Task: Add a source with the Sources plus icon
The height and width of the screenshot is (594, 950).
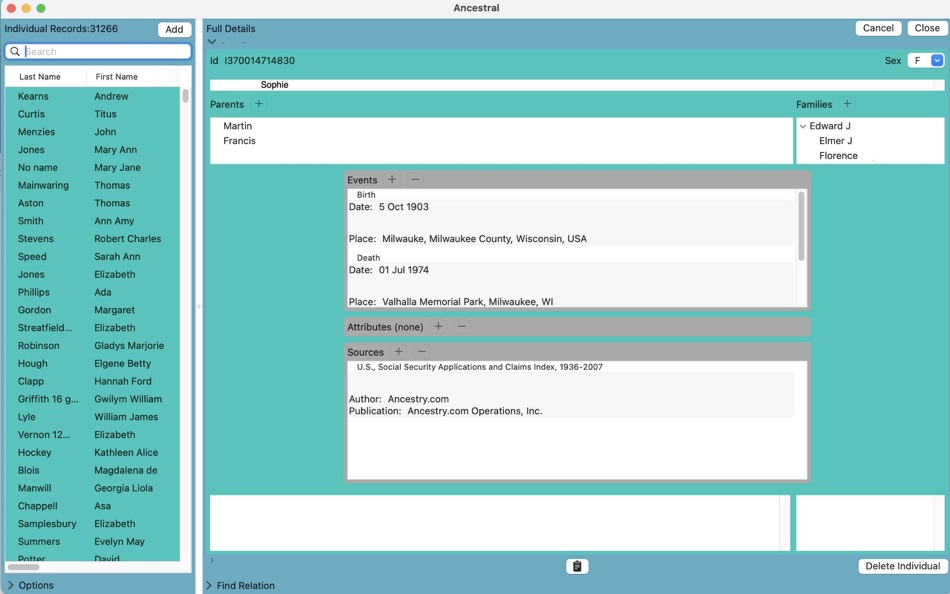Action: 399,352
